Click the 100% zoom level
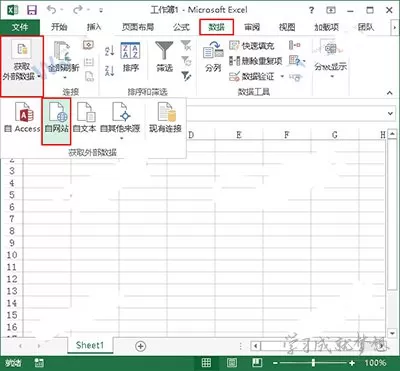This screenshot has width=400, height=371. pos(375,363)
